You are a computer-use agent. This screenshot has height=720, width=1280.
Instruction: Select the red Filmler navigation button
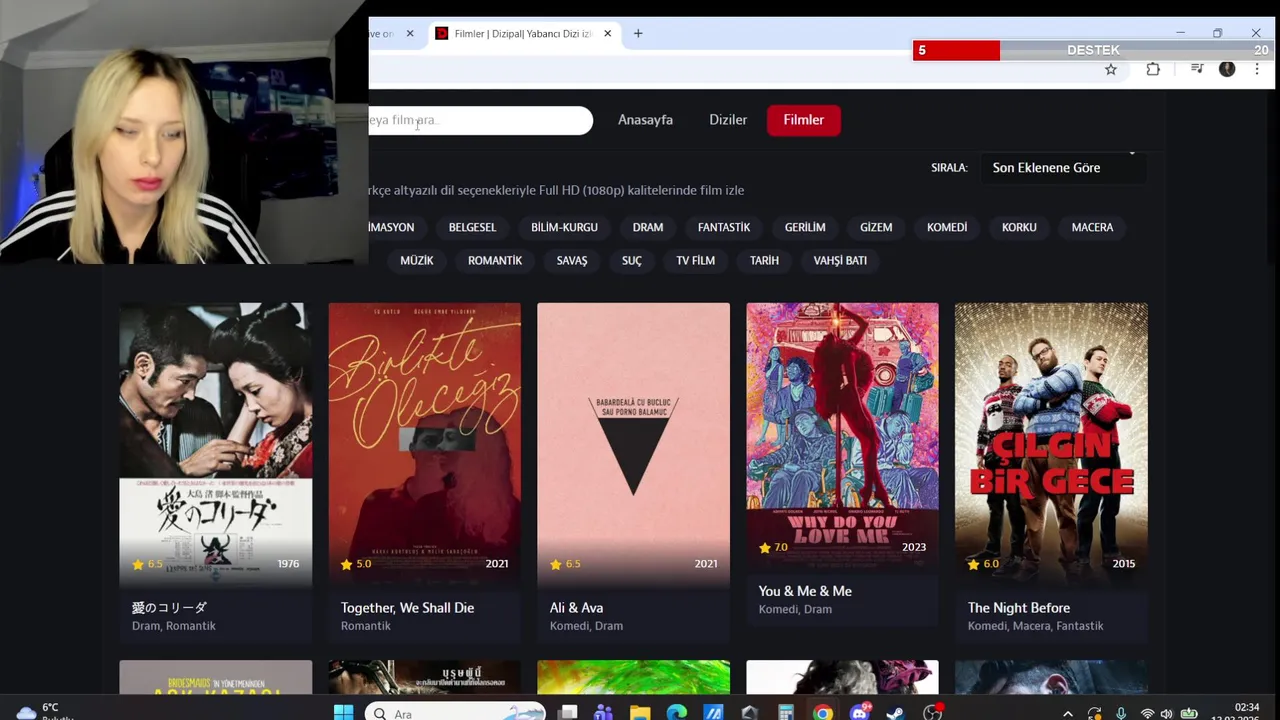tap(804, 120)
